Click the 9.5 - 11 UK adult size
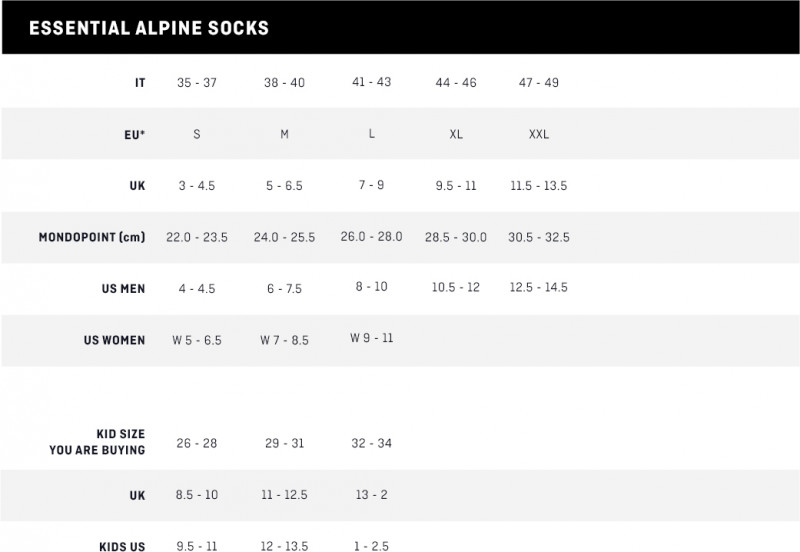The image size is (800, 552). 456,186
